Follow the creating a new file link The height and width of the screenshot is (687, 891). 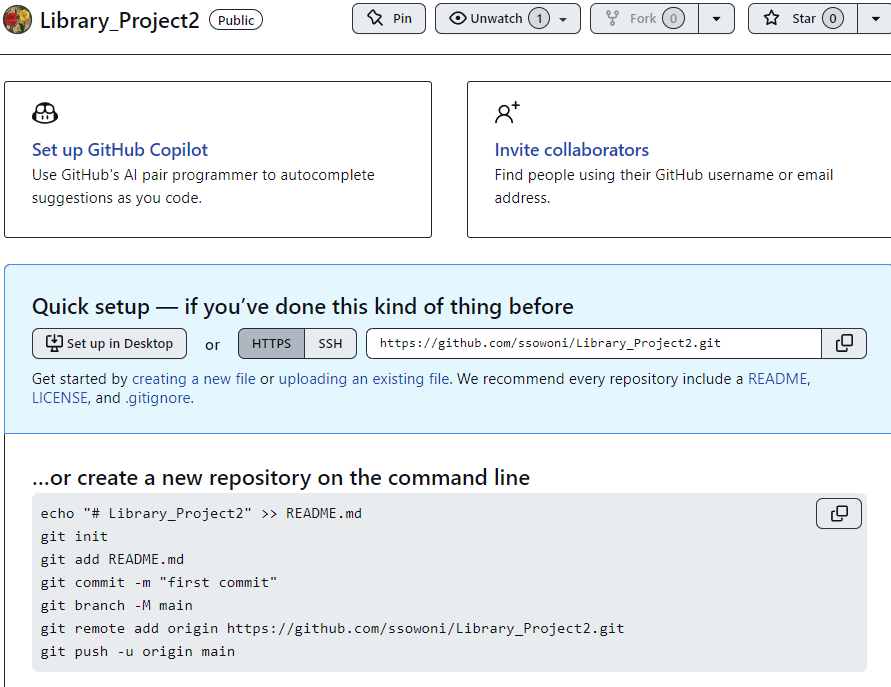tap(194, 378)
